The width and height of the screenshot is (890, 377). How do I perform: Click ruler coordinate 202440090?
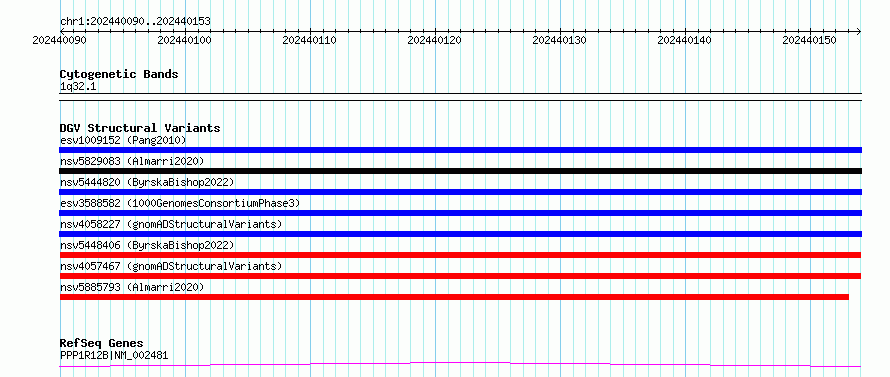[60, 40]
